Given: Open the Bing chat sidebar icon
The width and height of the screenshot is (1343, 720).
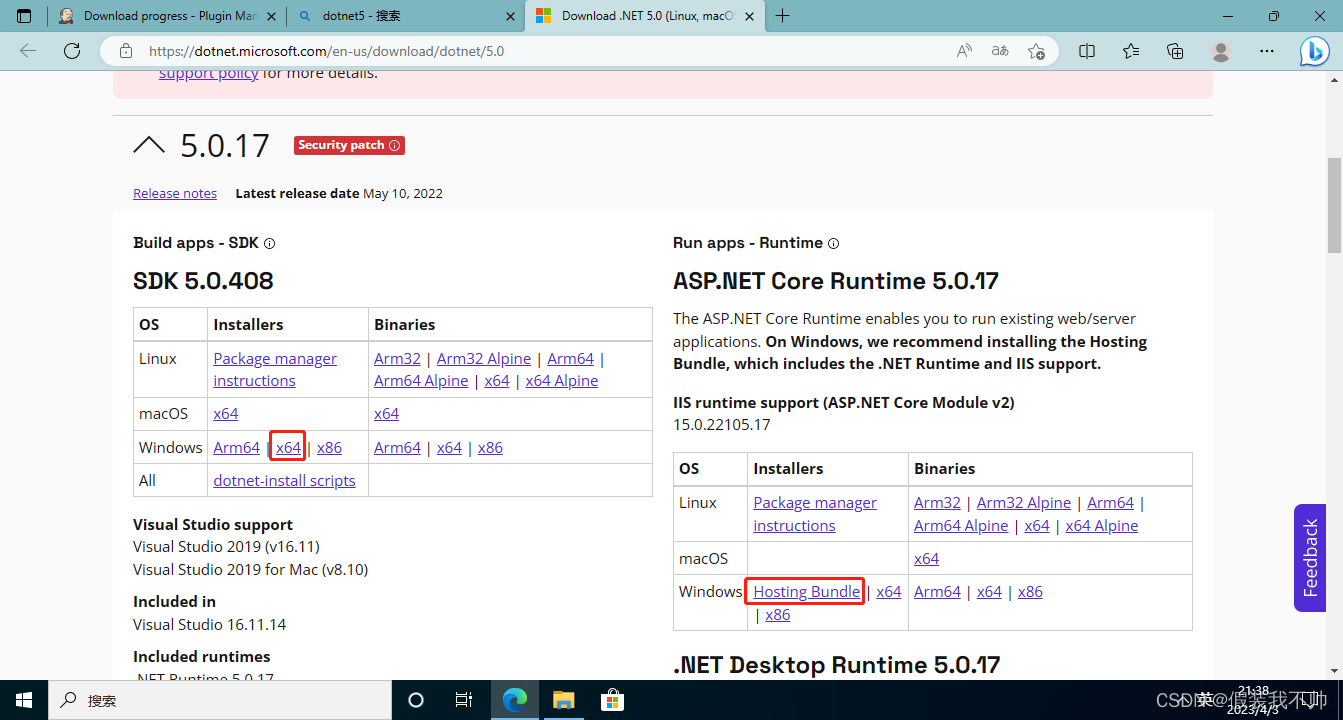Looking at the screenshot, I should [1314, 51].
